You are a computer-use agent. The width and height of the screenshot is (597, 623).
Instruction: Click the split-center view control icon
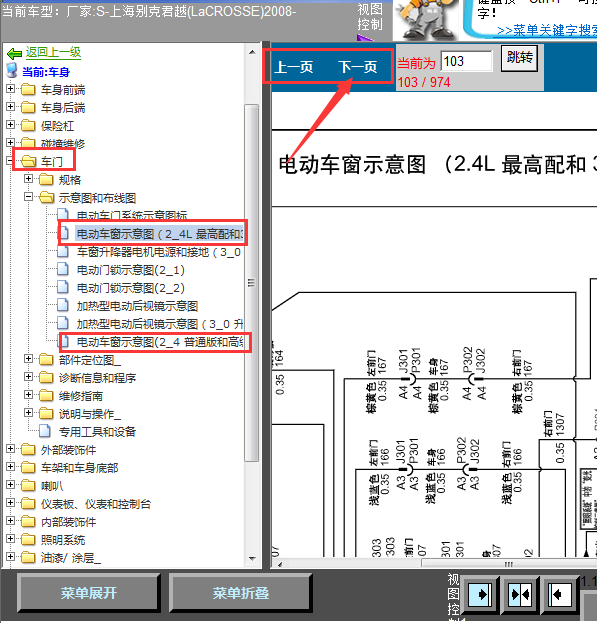tap(521, 595)
